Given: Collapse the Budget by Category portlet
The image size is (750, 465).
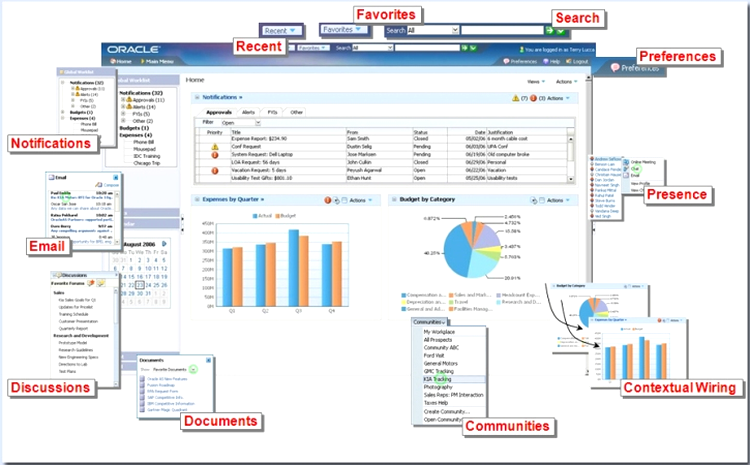Looking at the screenshot, I should [x=394, y=199].
